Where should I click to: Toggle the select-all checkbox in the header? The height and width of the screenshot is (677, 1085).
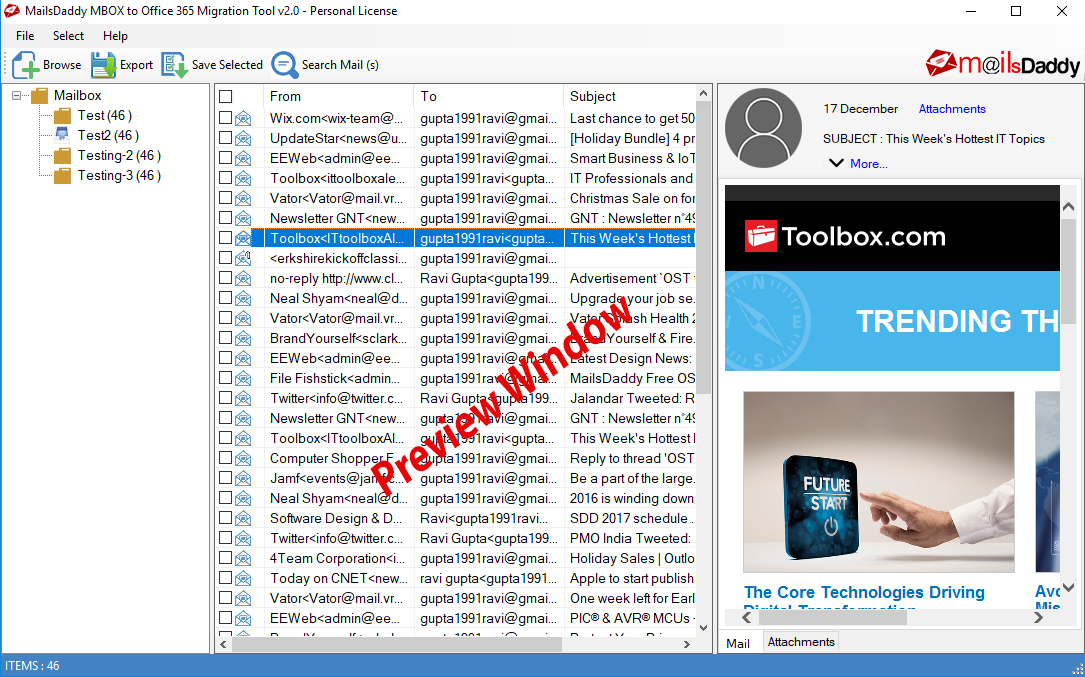[x=226, y=97]
